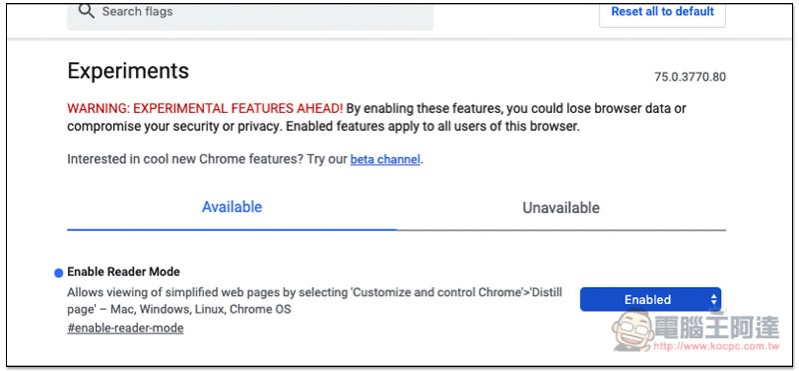
Task: Click the Experiments page heading
Action: (x=128, y=70)
